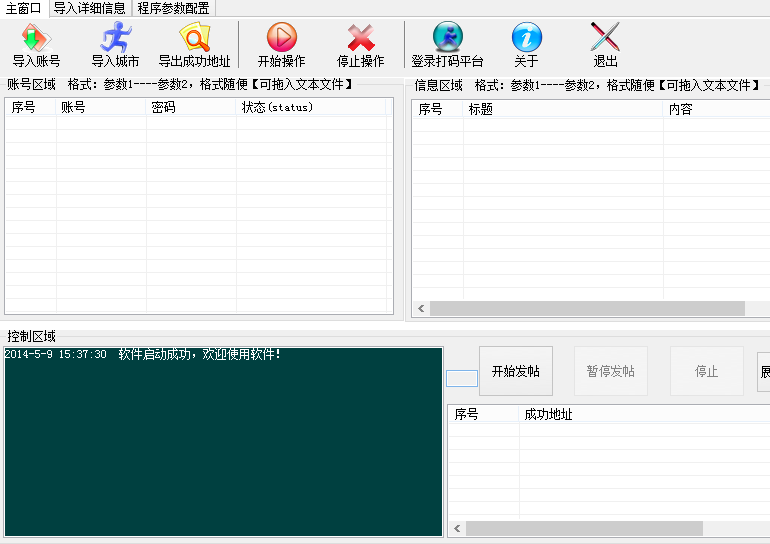Viewport: 770px width, 544px height.
Task: Click the 成功地址 column header
Action: [640, 414]
